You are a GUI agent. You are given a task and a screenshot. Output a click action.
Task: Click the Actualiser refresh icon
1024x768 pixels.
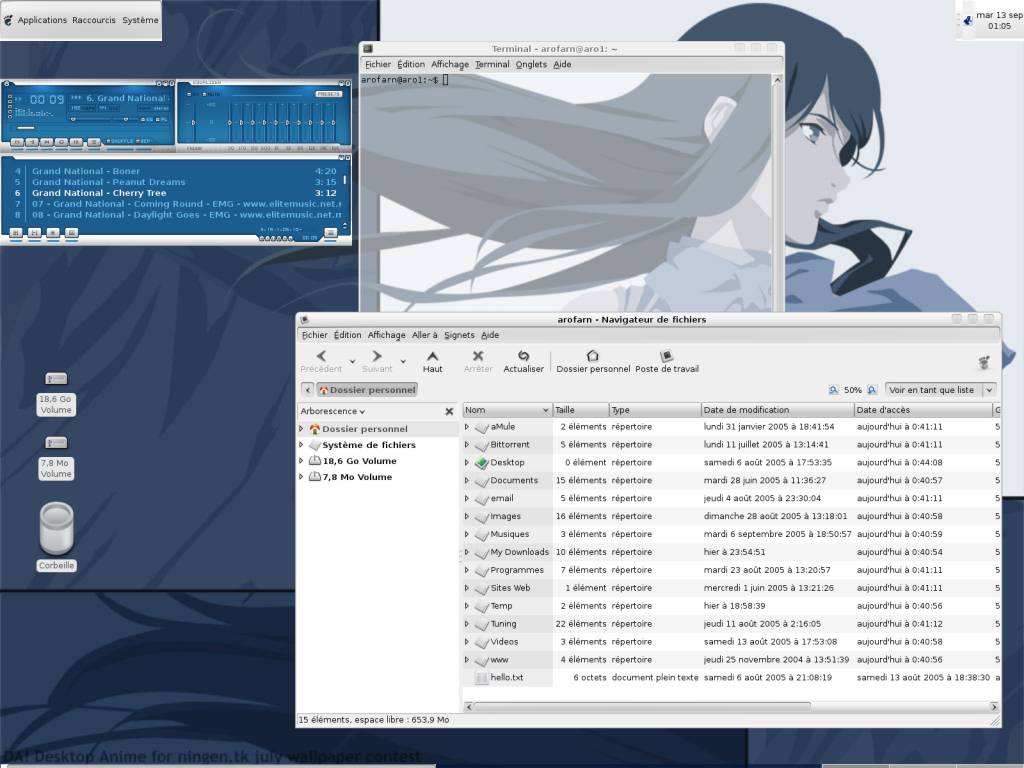pyautogui.click(x=523, y=357)
